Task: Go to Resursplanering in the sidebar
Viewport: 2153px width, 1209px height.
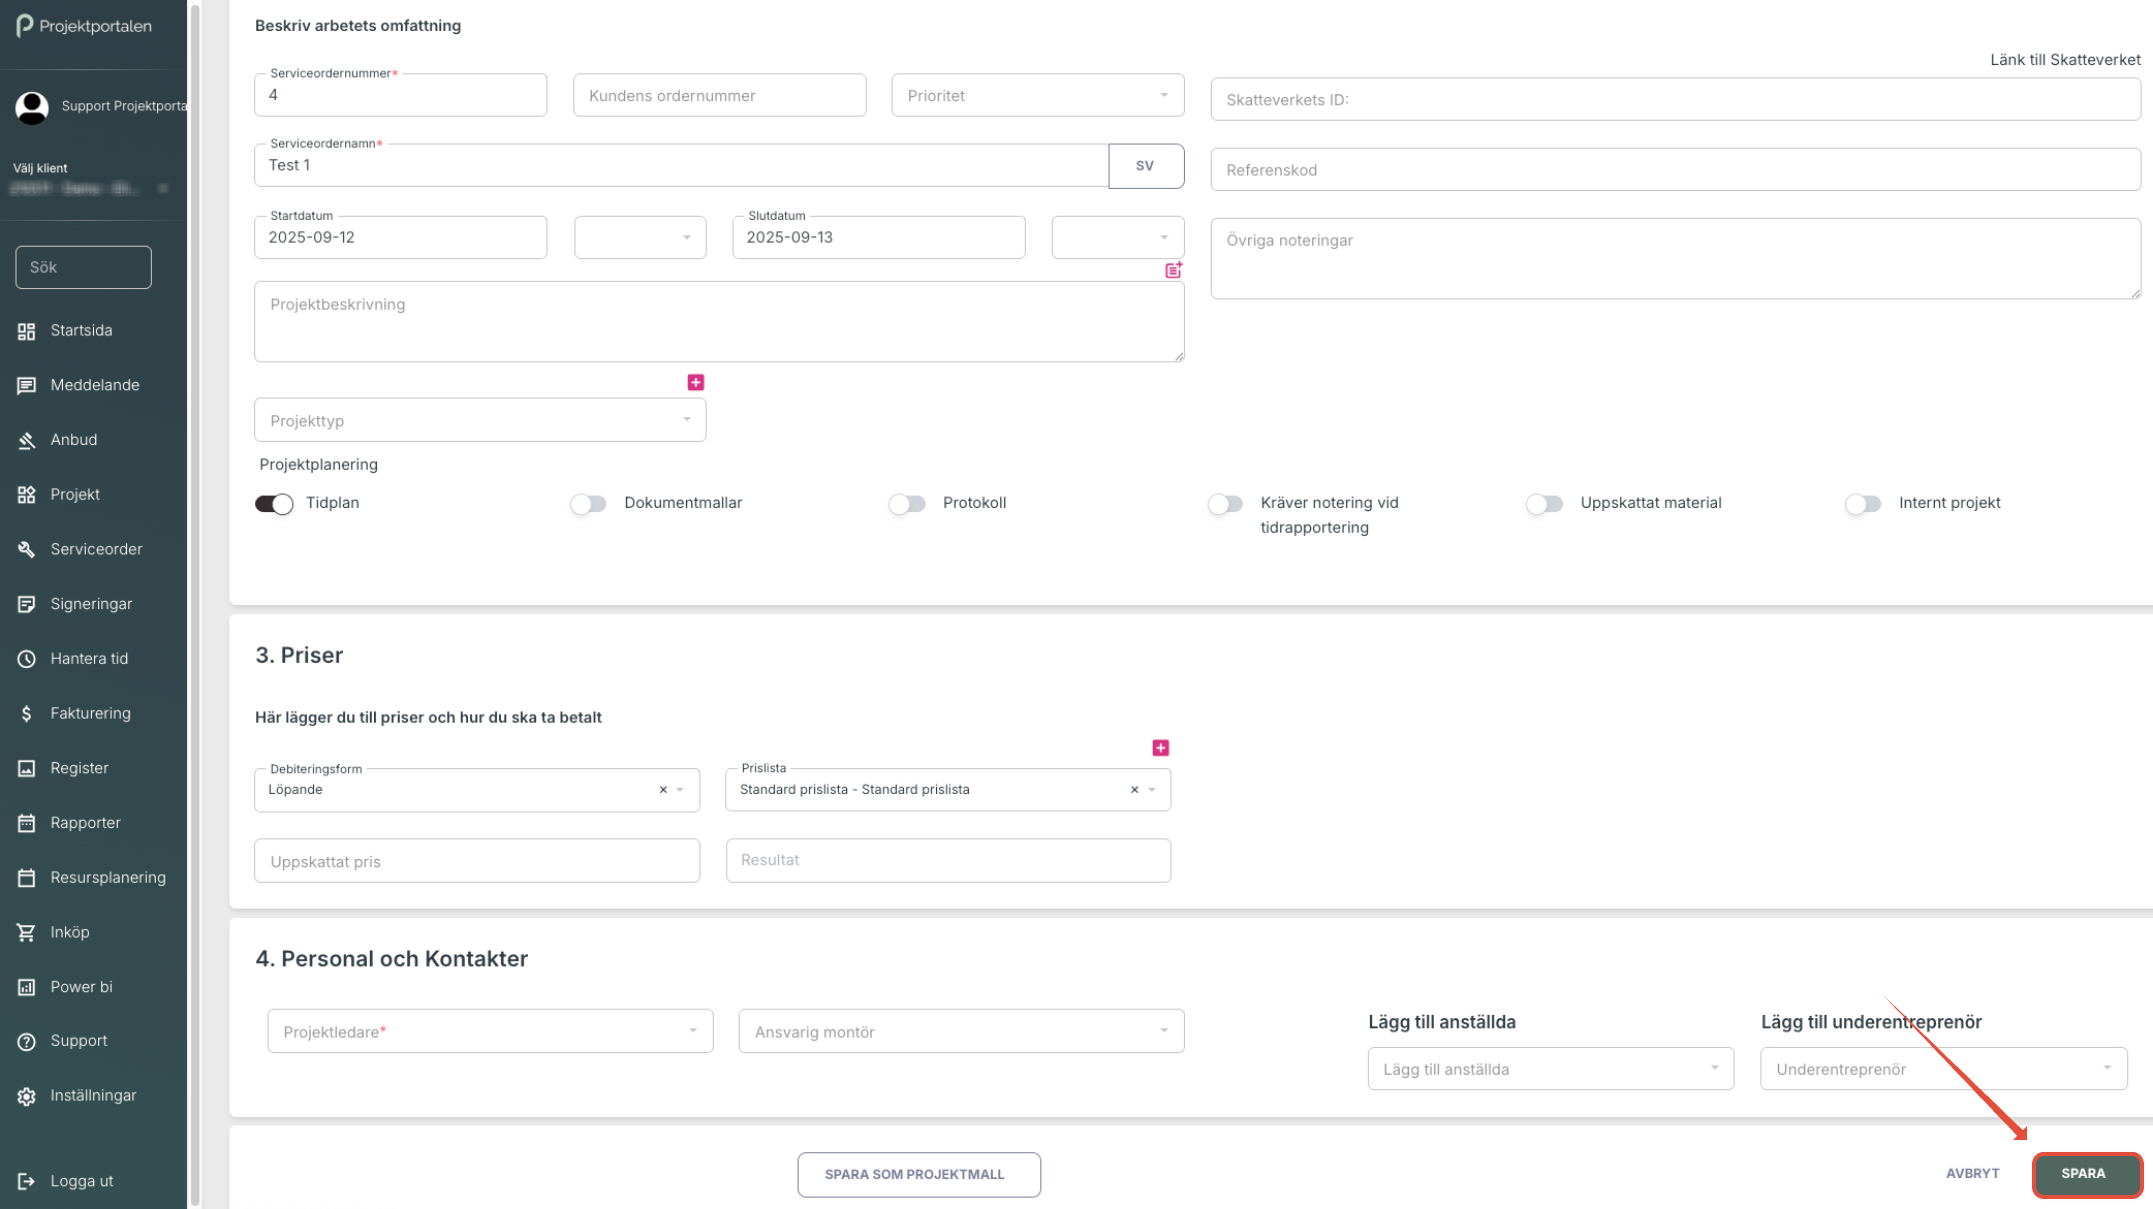Action: (x=108, y=877)
